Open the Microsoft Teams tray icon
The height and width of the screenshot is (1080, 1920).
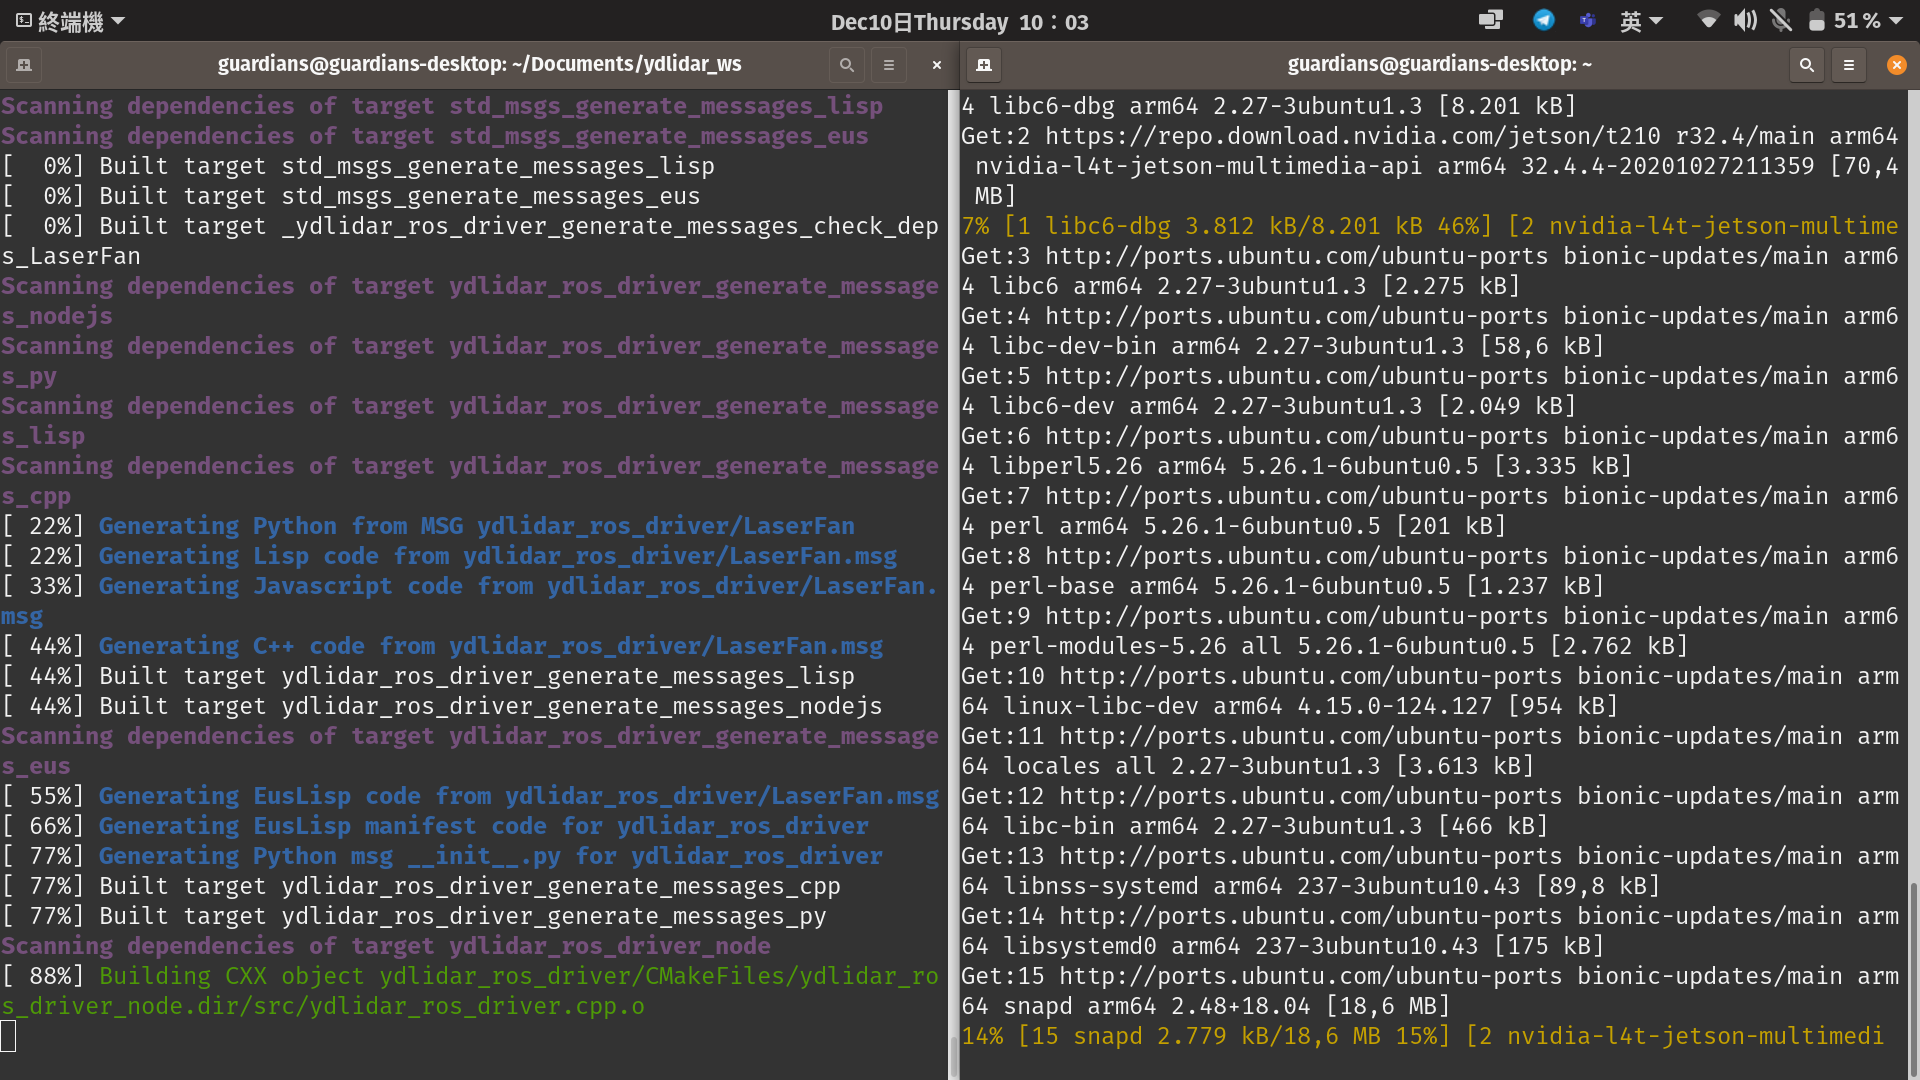click(1587, 20)
